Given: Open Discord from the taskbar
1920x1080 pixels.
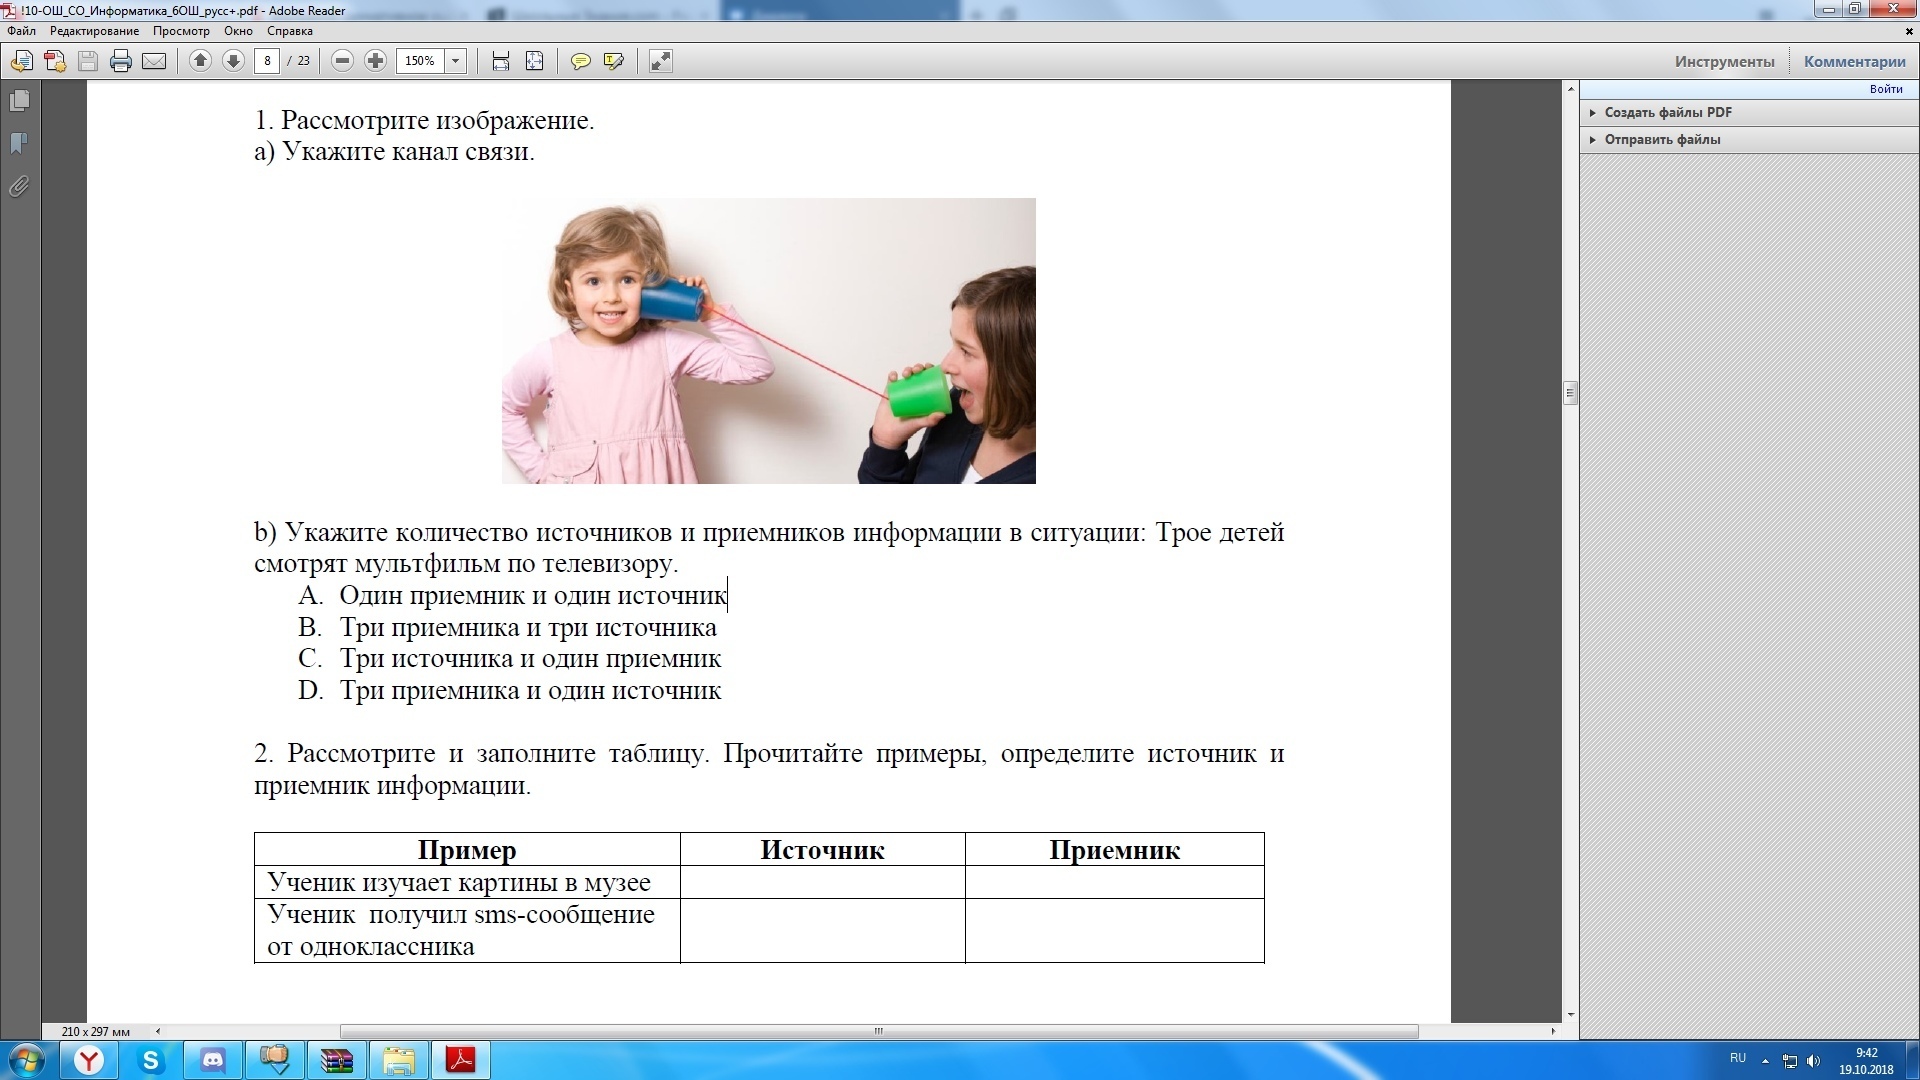Looking at the screenshot, I should [x=213, y=1060].
